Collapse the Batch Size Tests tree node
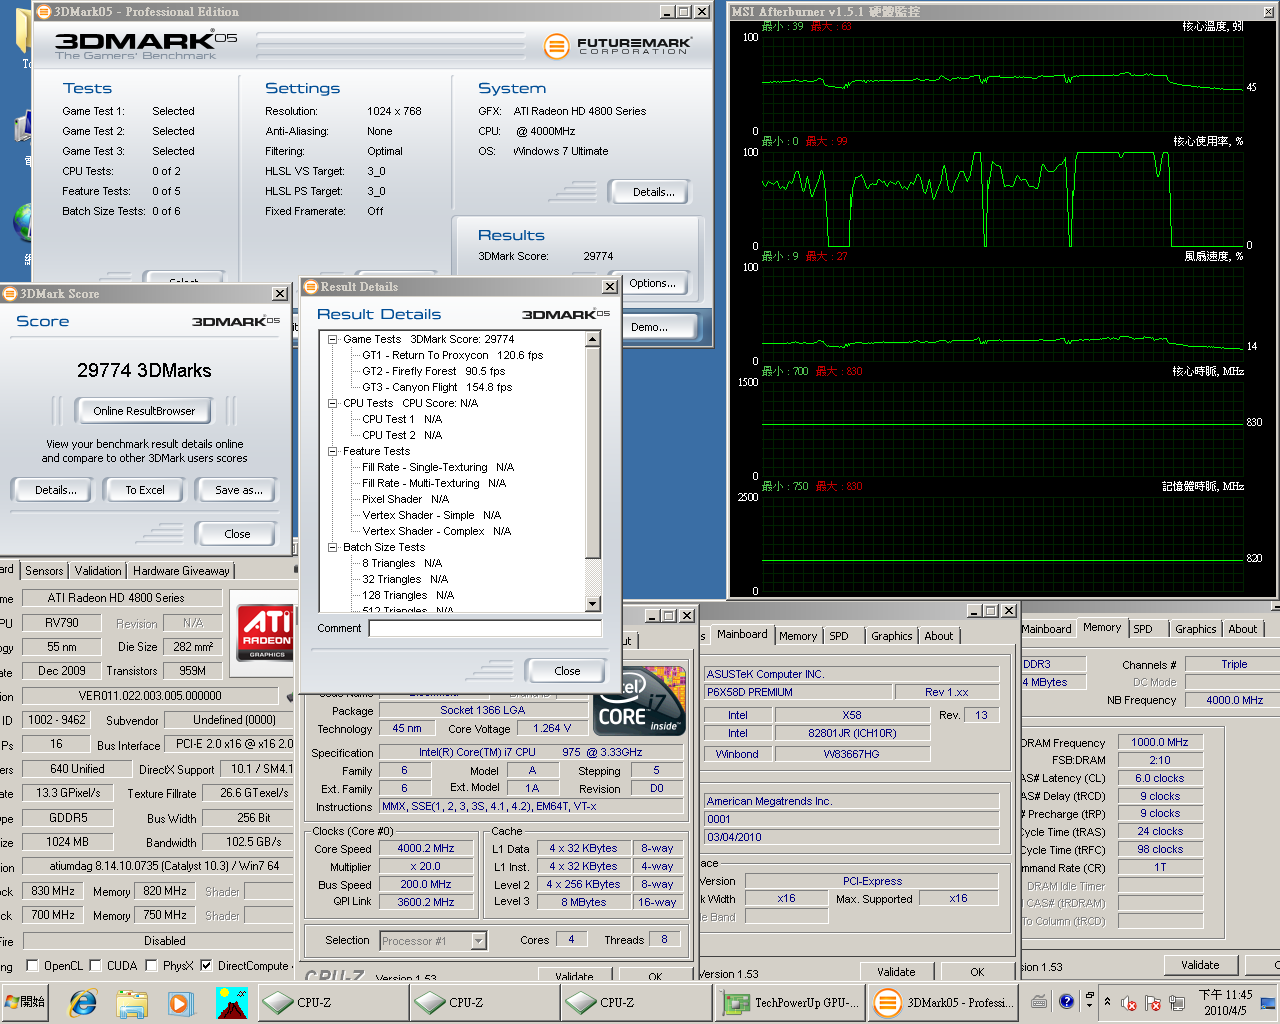1280x1024 pixels. (x=333, y=547)
